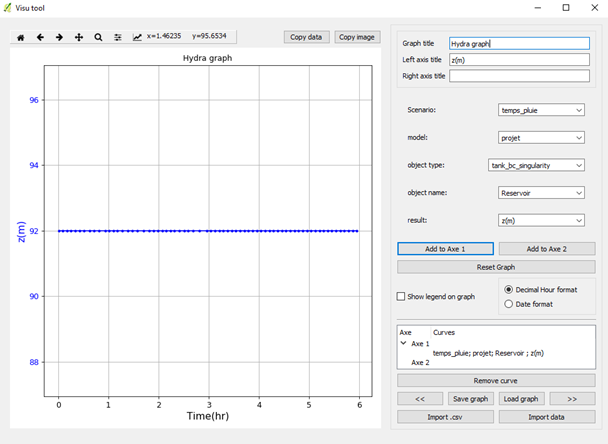Click the Time(hr) x-axis label
Screen dimensions: 608x444
pyautogui.click(x=208, y=416)
